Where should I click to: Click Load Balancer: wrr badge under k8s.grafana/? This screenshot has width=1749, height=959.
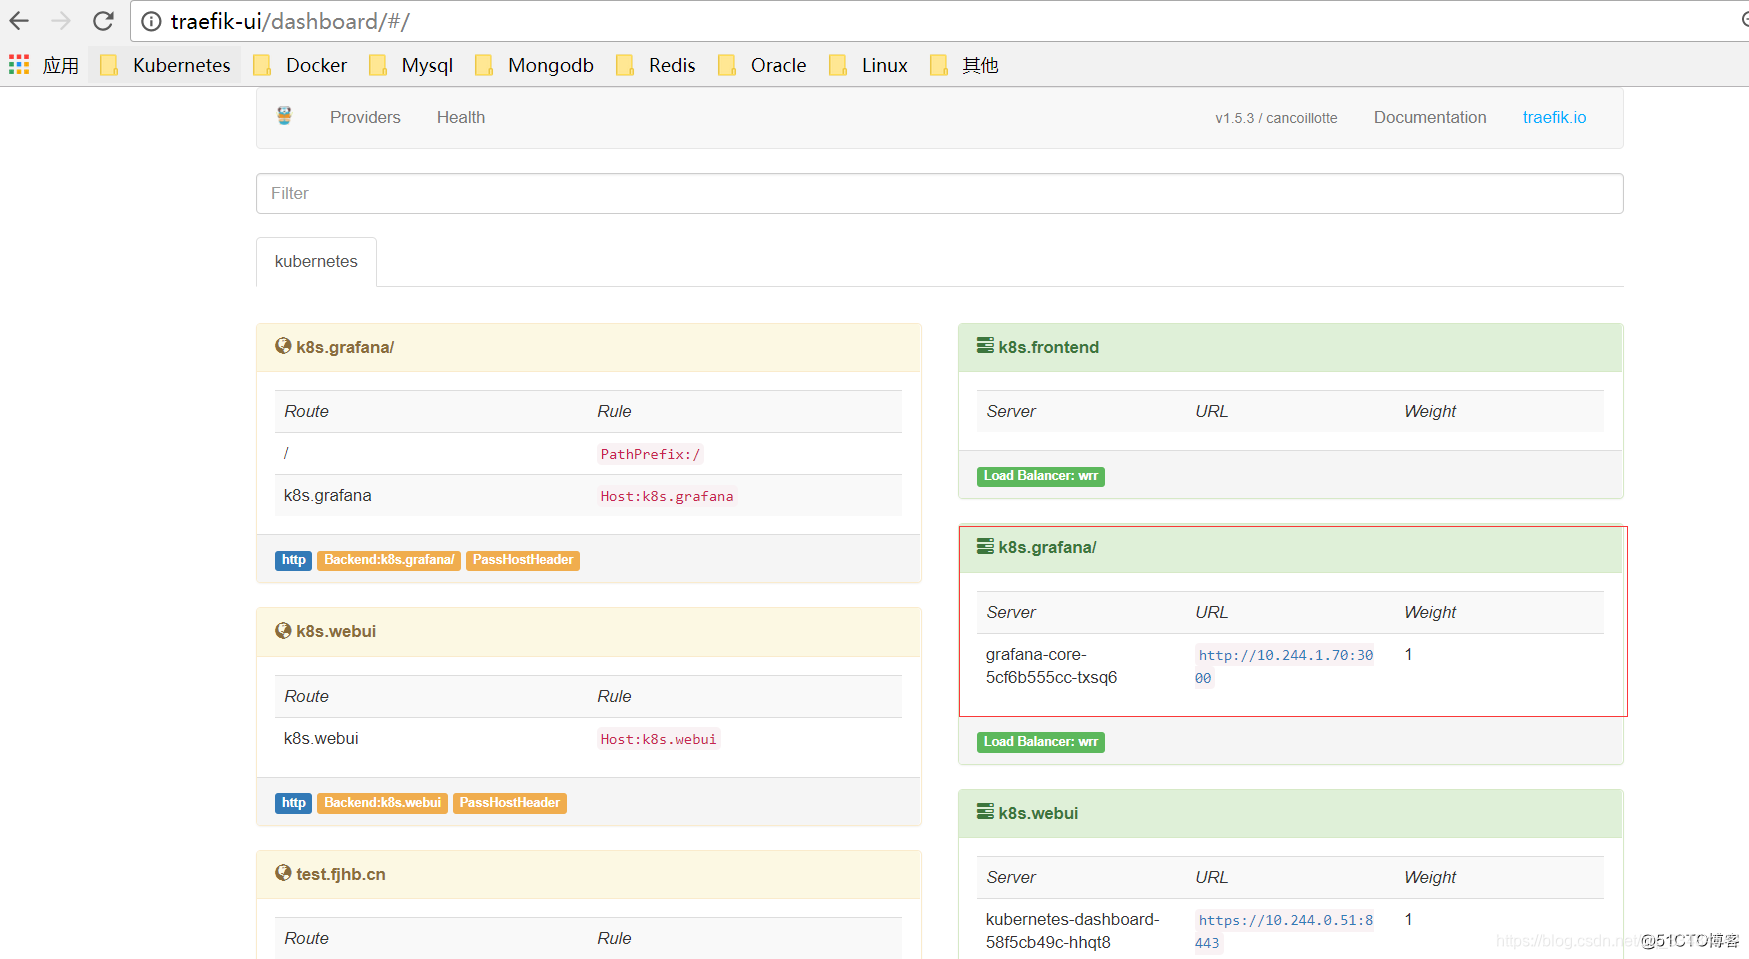tap(1041, 742)
